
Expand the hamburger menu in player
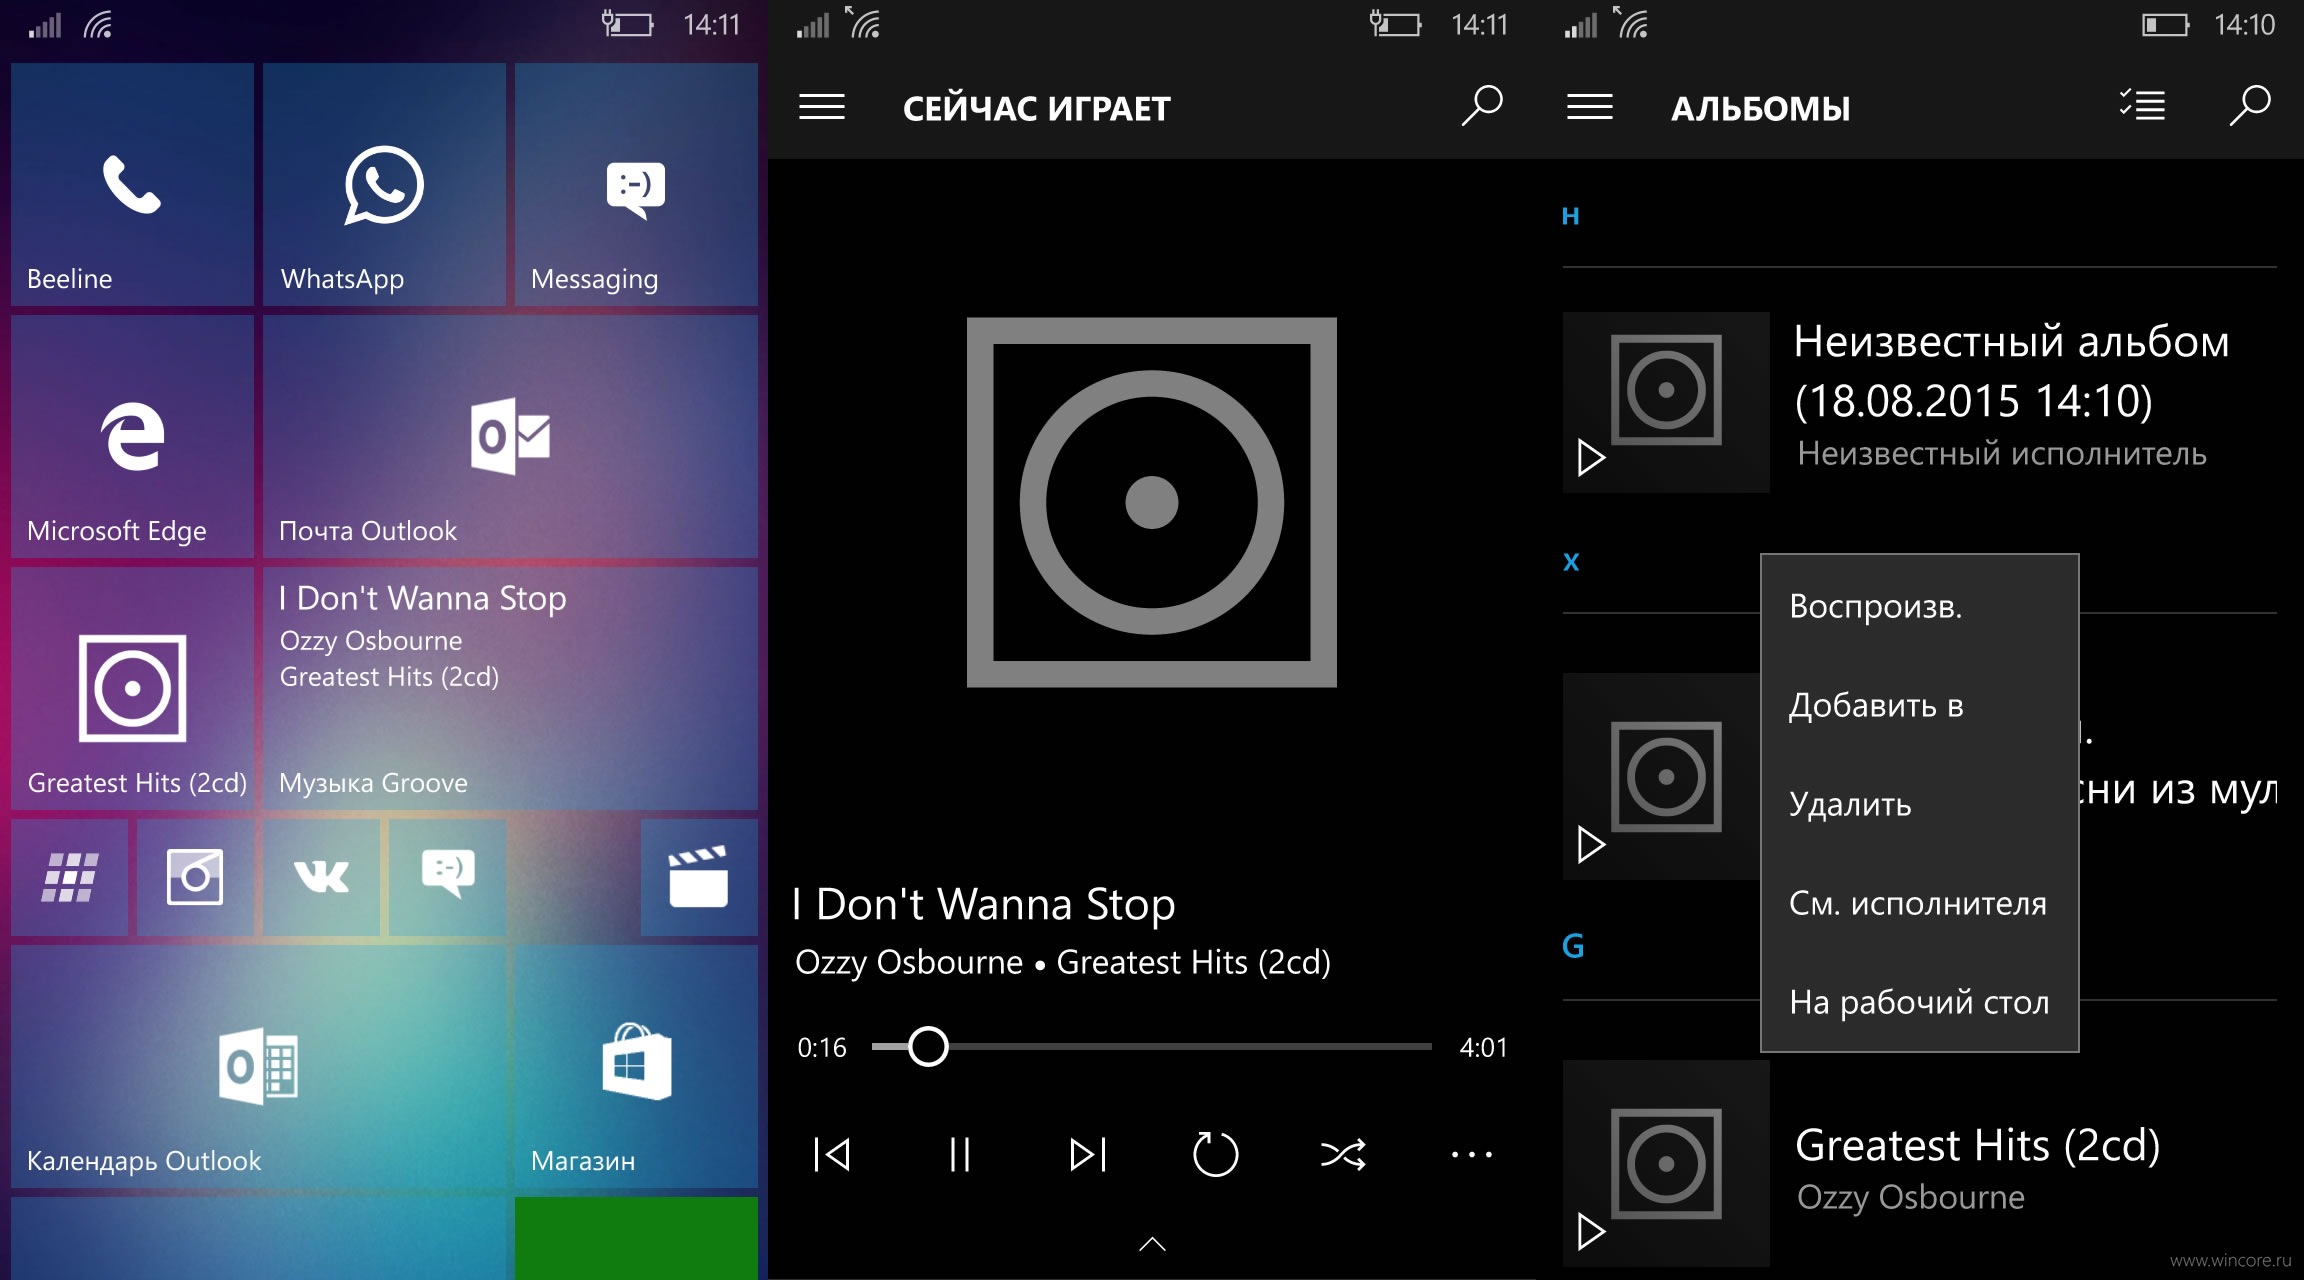click(x=824, y=107)
